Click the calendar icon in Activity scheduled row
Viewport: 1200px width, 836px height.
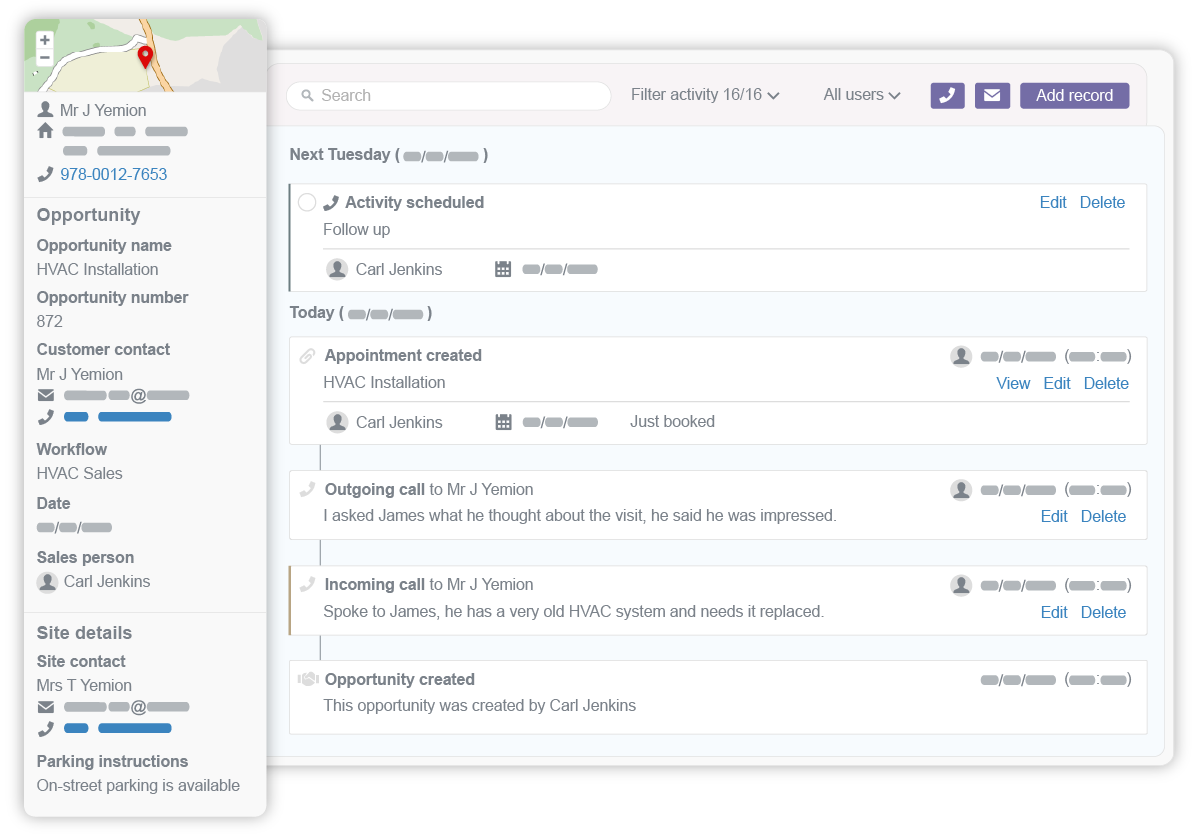pyautogui.click(x=503, y=269)
